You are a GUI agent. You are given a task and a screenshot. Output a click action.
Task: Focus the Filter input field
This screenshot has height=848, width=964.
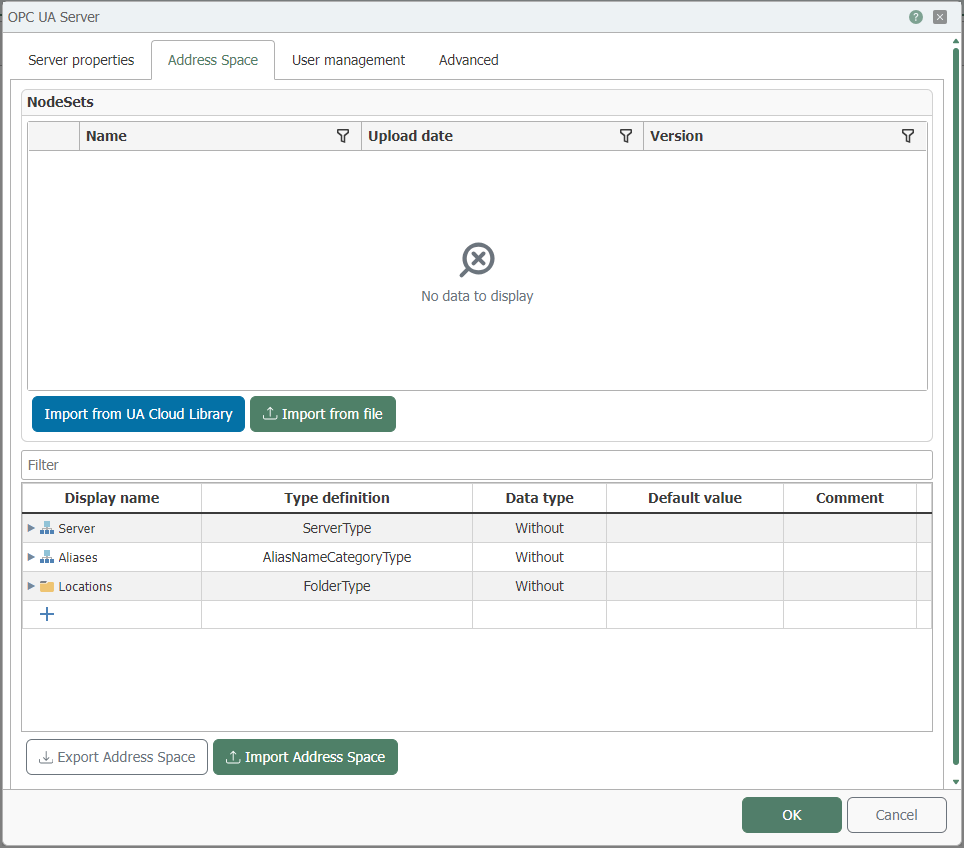click(x=476, y=465)
